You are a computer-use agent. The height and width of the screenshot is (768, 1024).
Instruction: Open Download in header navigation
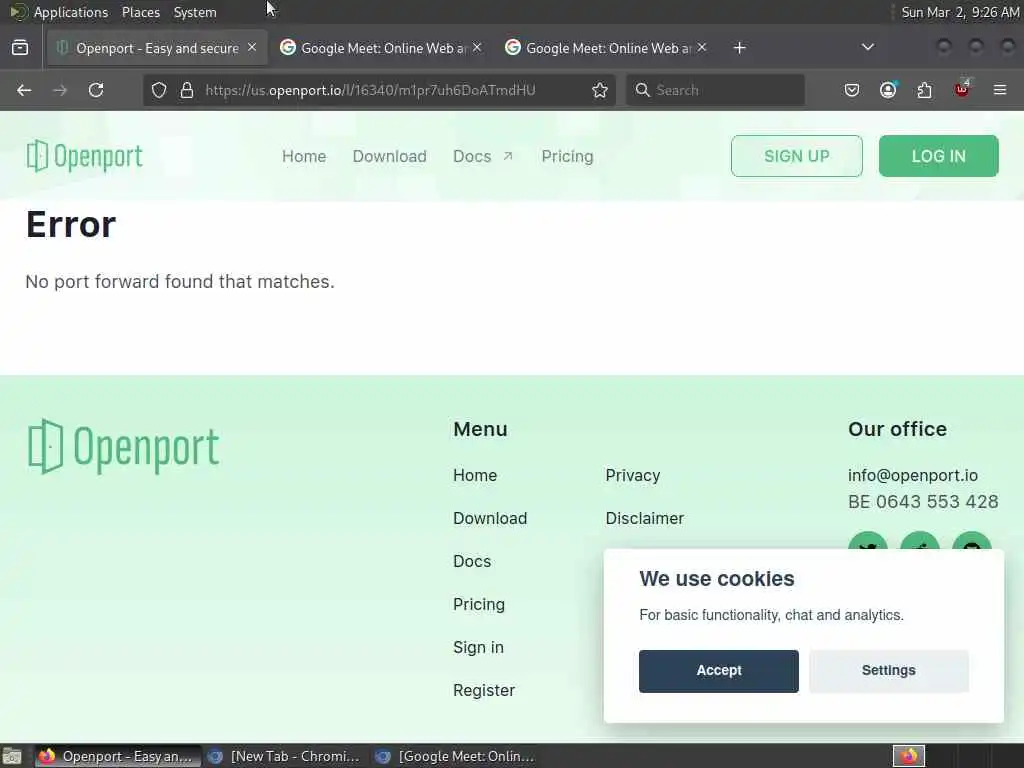(x=389, y=156)
